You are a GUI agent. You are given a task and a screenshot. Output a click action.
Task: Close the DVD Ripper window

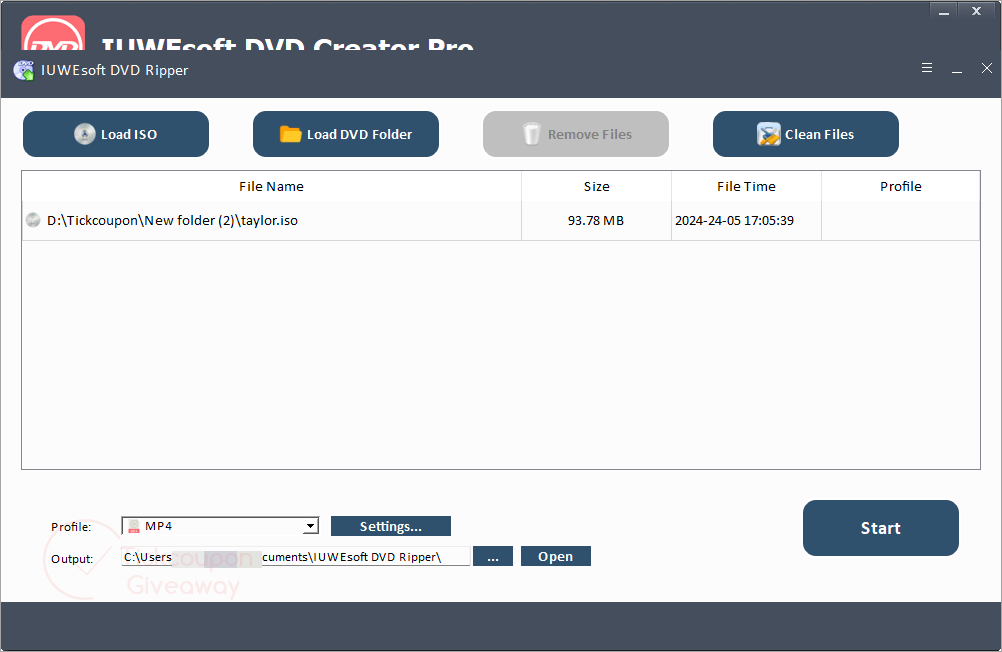[x=987, y=68]
